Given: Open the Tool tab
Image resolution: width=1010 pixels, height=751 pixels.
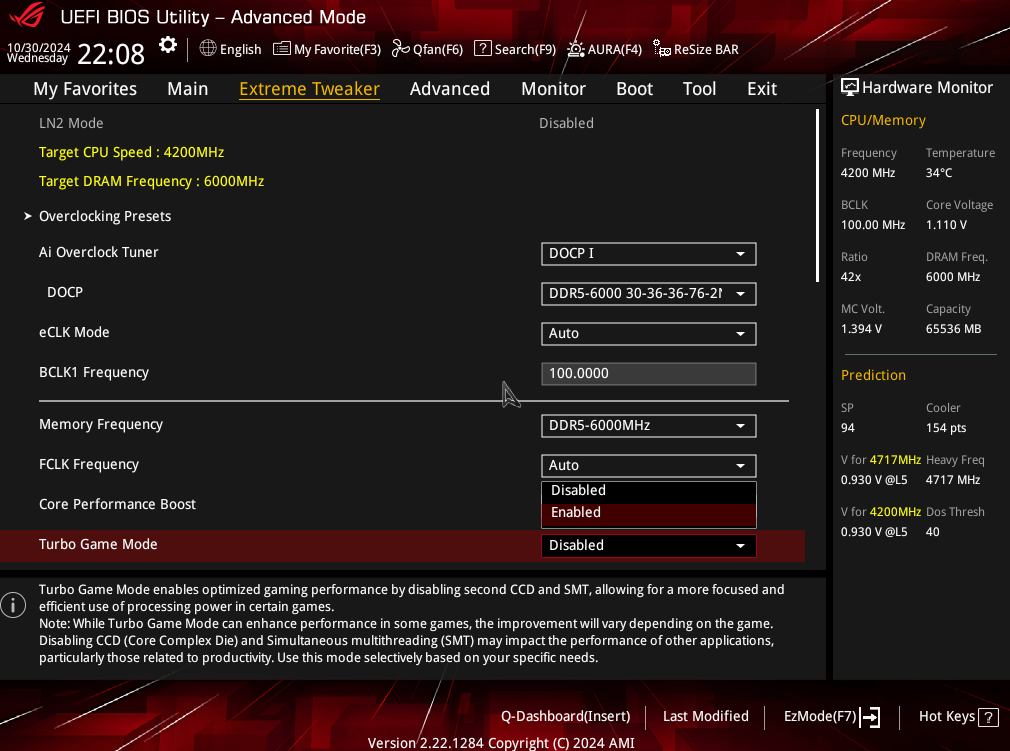Looking at the screenshot, I should 700,89.
